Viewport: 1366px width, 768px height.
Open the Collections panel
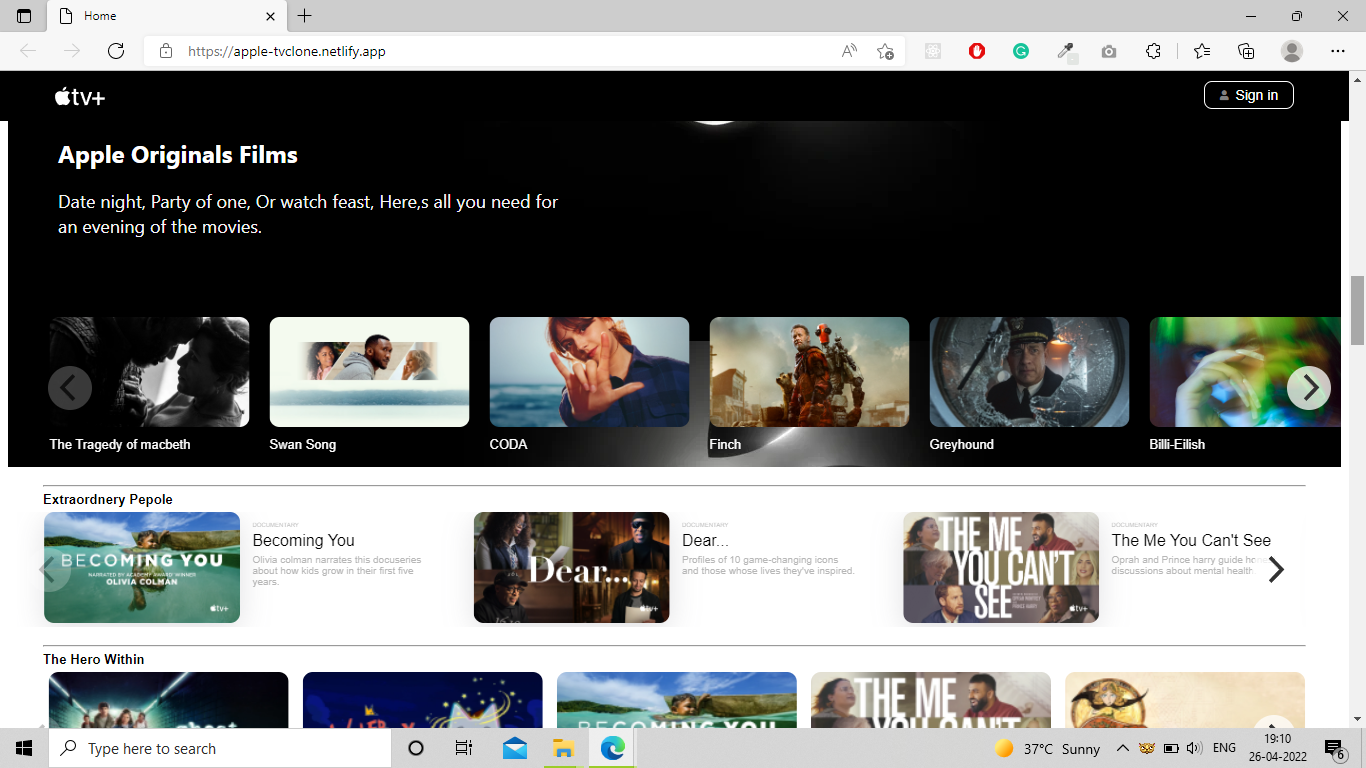1246,51
